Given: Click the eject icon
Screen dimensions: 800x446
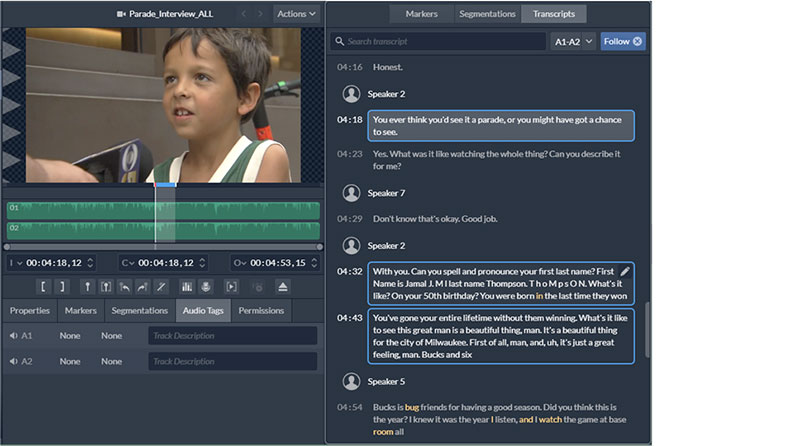Looking at the screenshot, I should pos(283,287).
